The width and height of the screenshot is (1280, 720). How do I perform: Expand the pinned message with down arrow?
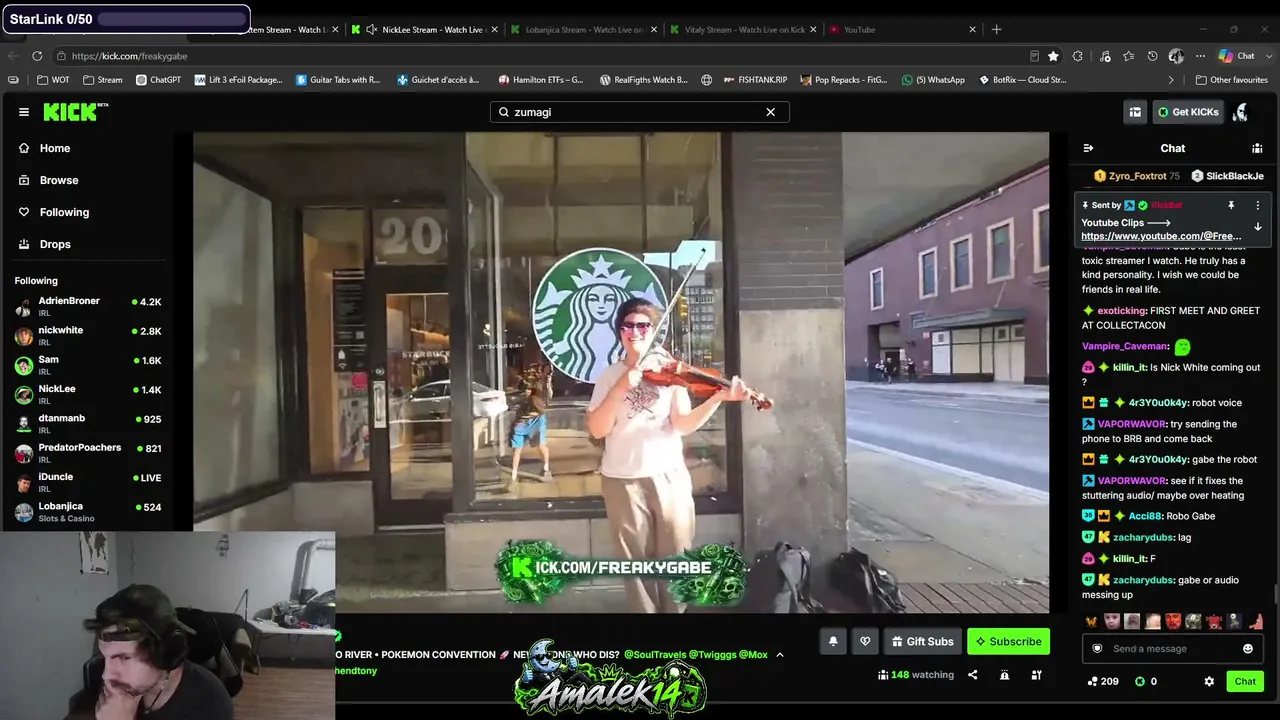(x=1258, y=227)
